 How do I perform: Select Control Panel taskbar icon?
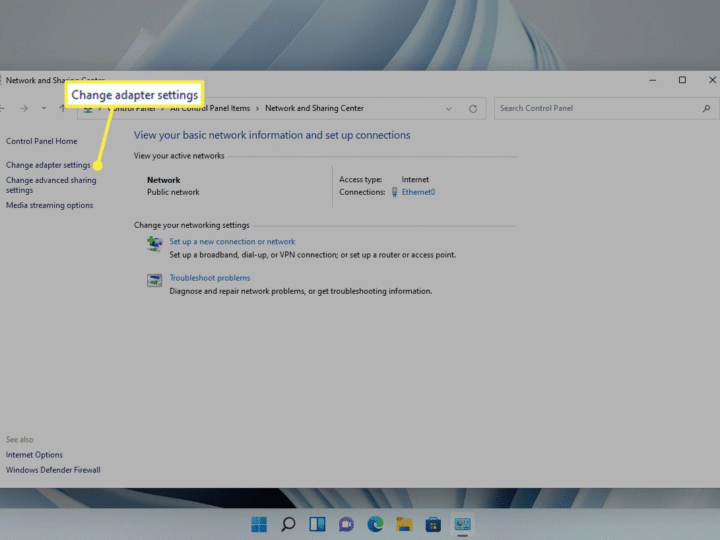462,524
